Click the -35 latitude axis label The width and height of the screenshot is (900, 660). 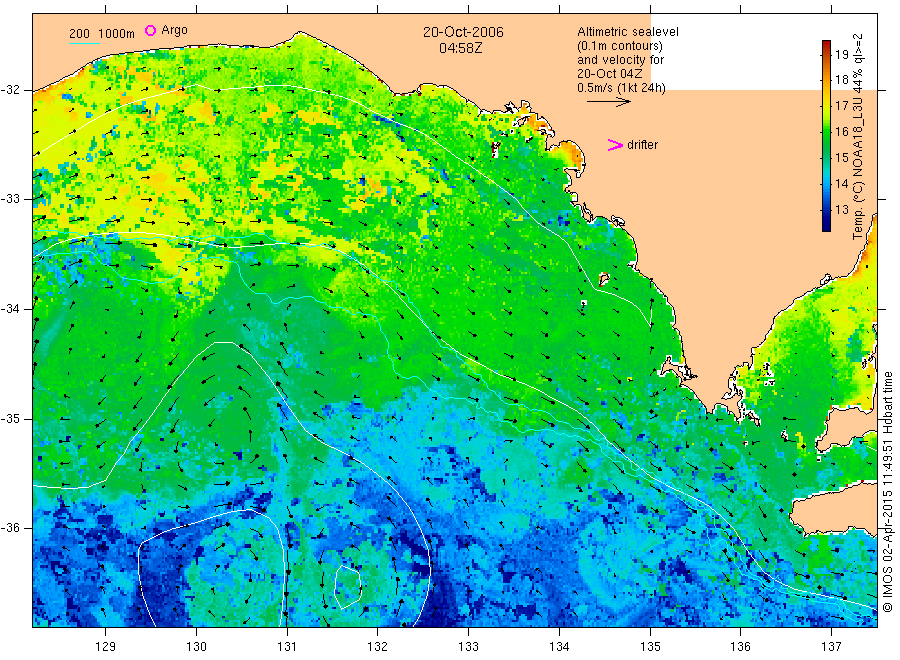coord(10,419)
